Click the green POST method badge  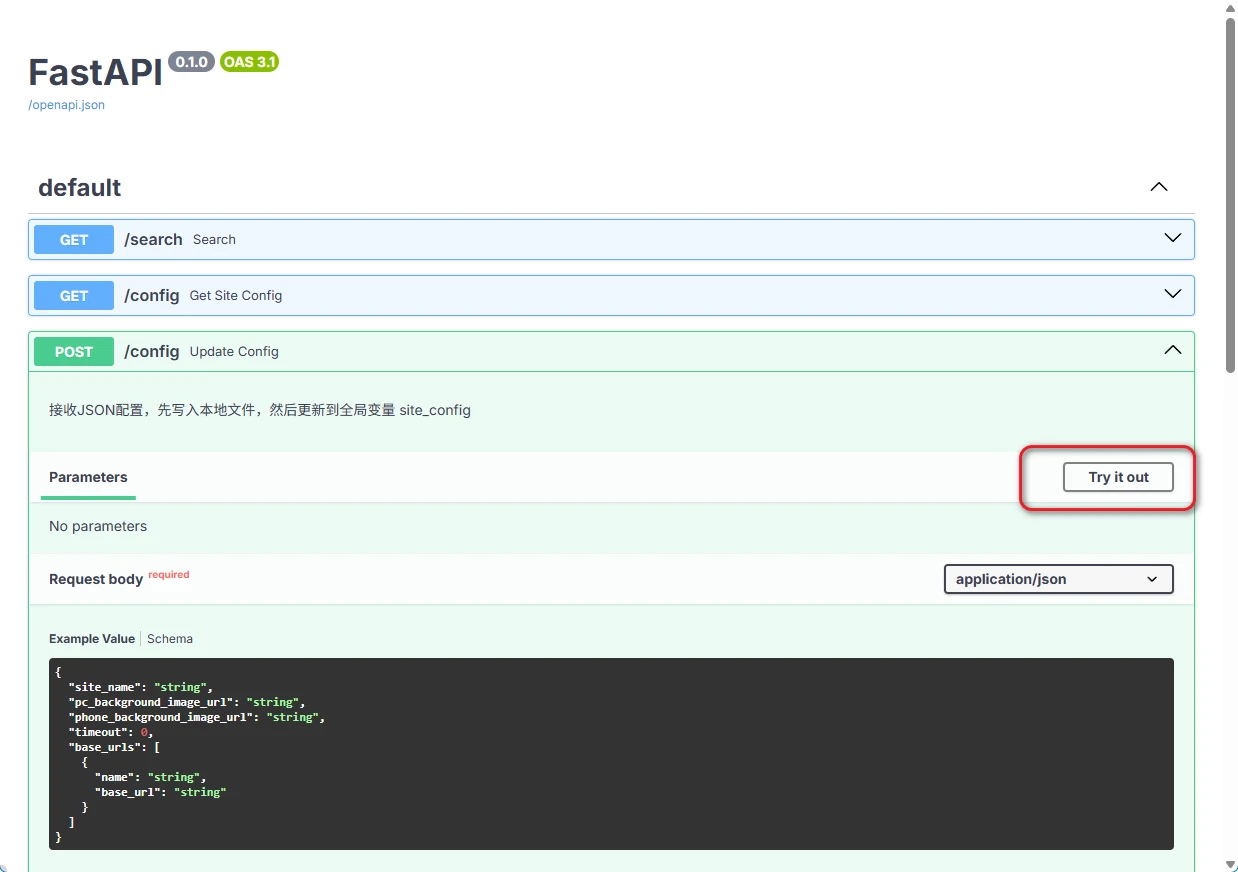[x=74, y=352]
